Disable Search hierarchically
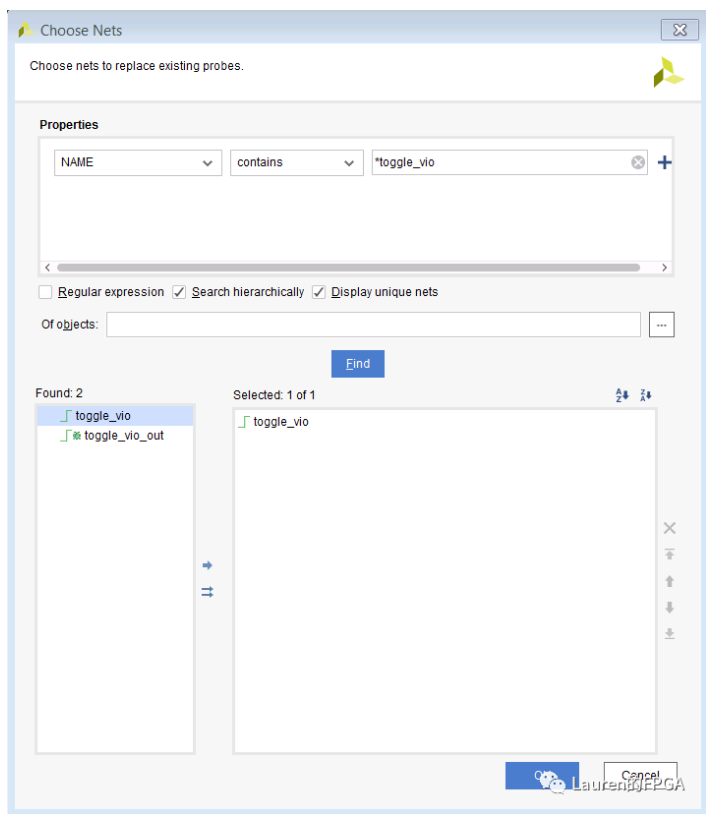The width and height of the screenshot is (715, 822). point(178,292)
